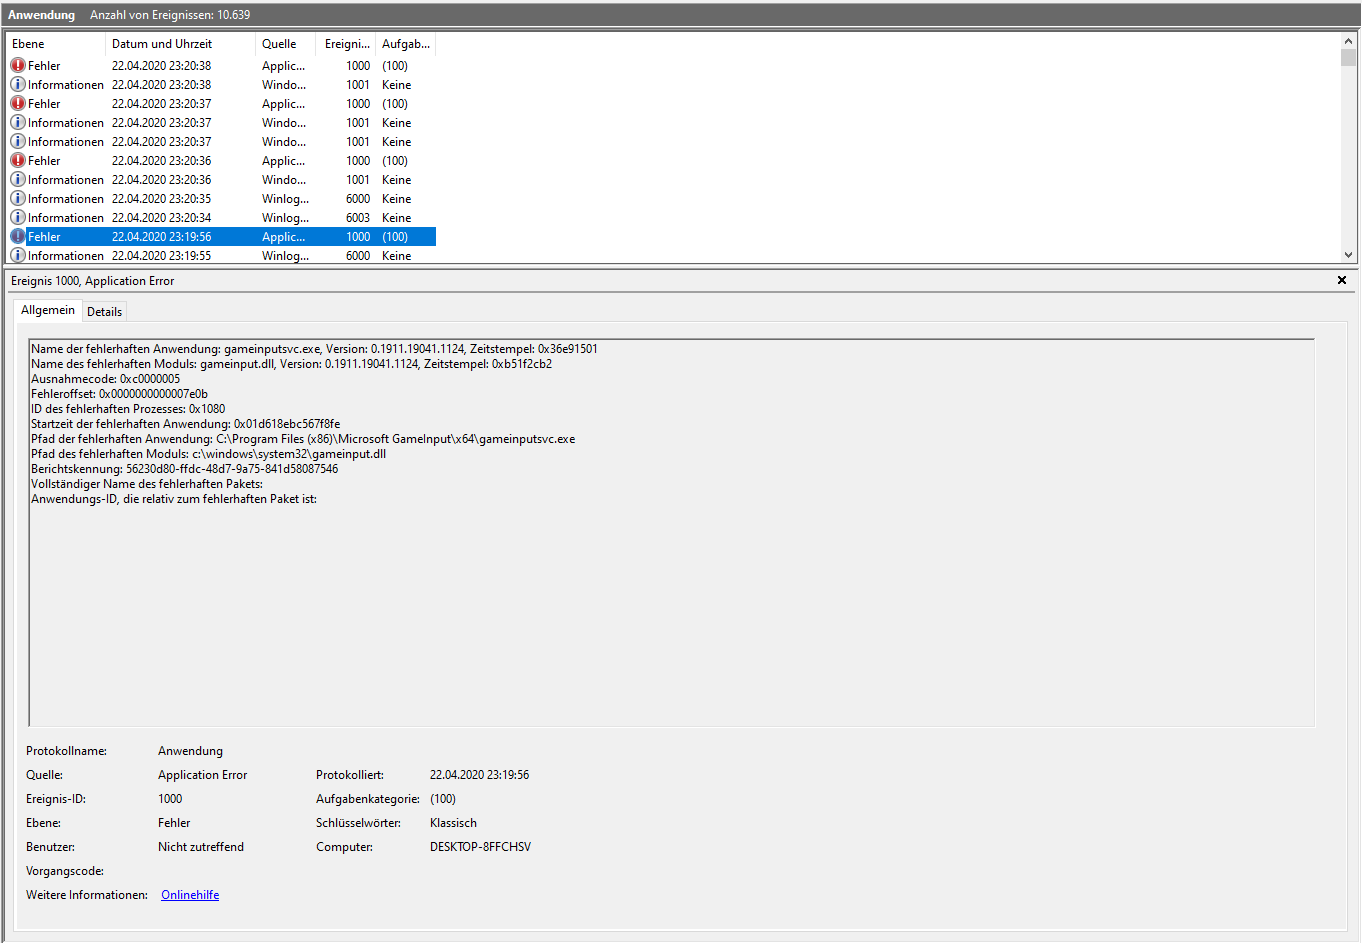Click the info icon of the 23:20:35 Winlog row
The height and width of the screenshot is (943, 1362).
coord(18,198)
